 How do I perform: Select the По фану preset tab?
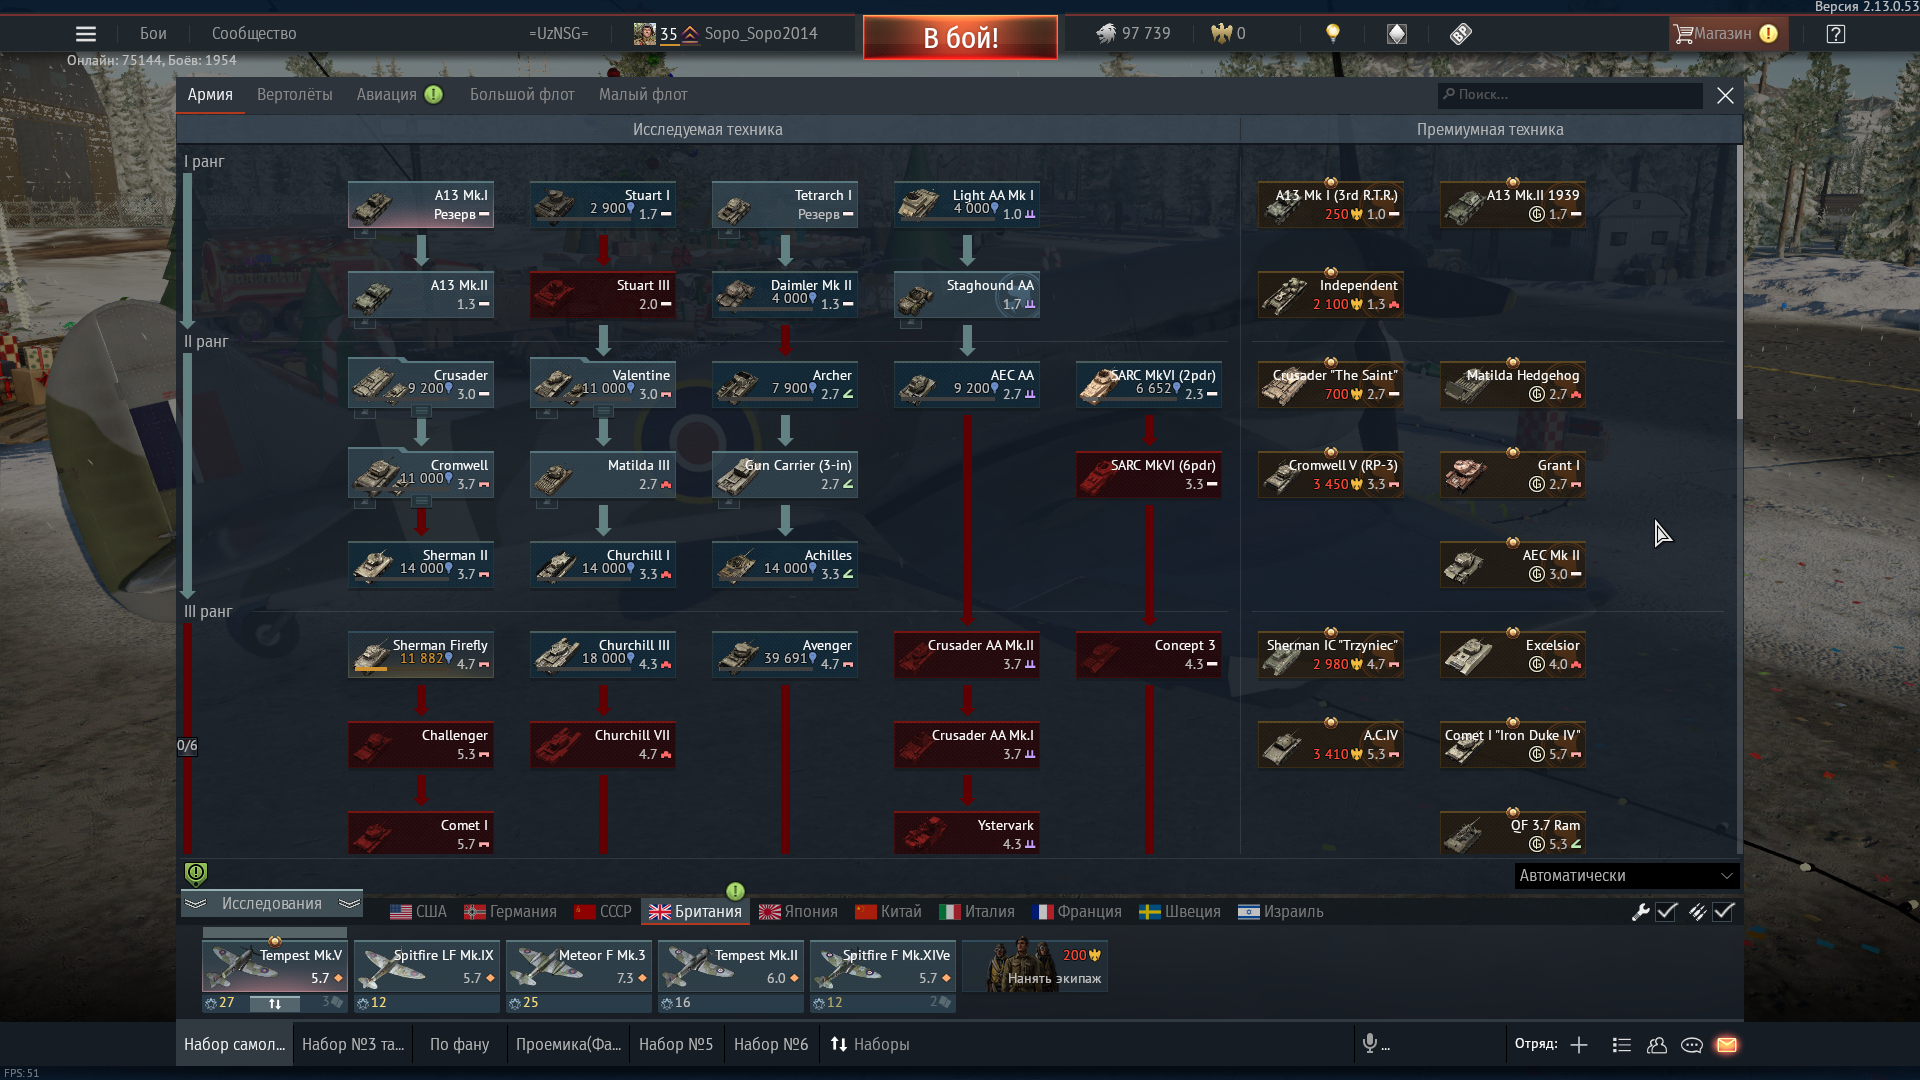(459, 1044)
